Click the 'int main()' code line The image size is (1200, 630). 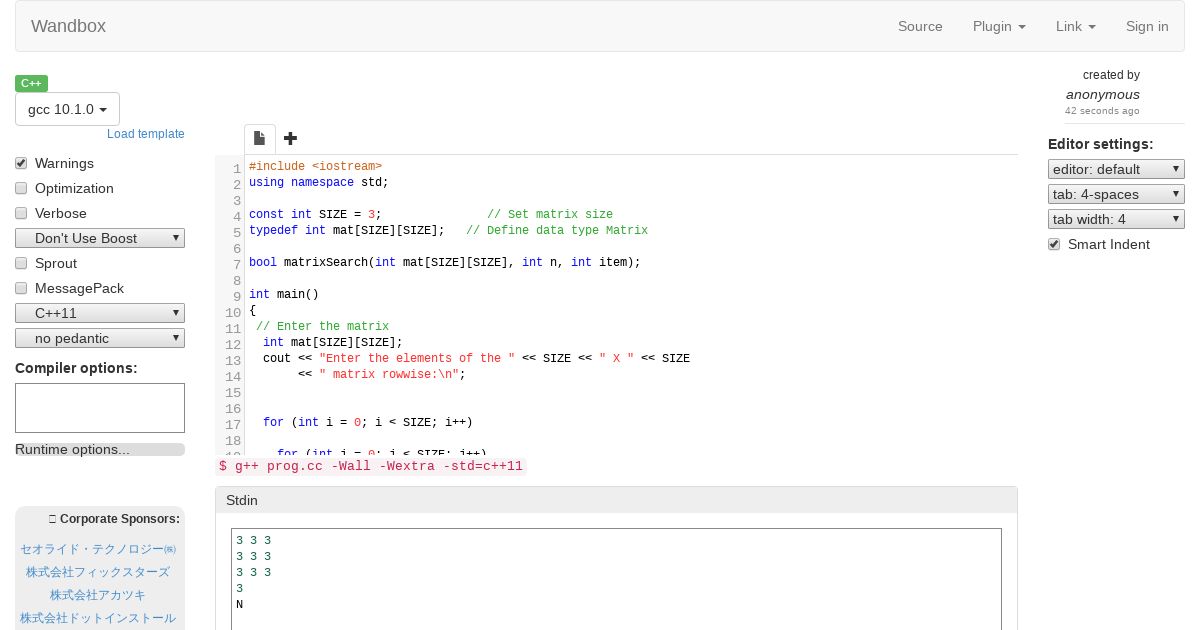(283, 294)
